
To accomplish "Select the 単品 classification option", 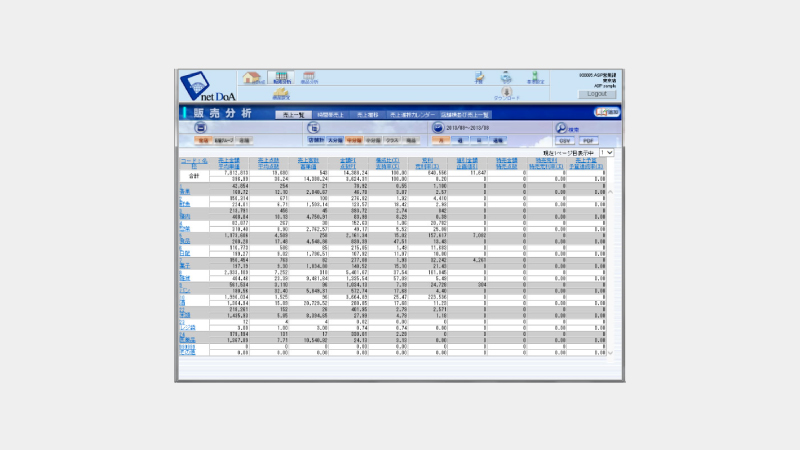I will tap(410, 140).
